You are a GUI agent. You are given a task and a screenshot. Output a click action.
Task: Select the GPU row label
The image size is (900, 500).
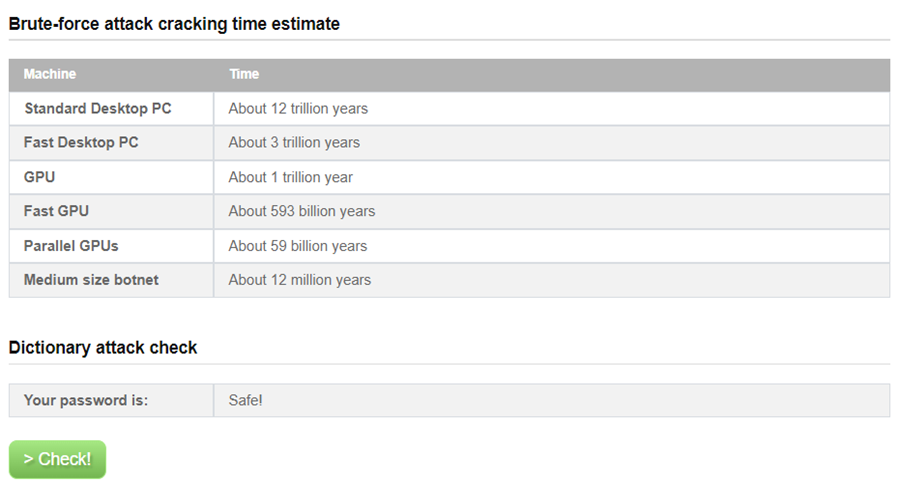pyautogui.click(x=39, y=177)
